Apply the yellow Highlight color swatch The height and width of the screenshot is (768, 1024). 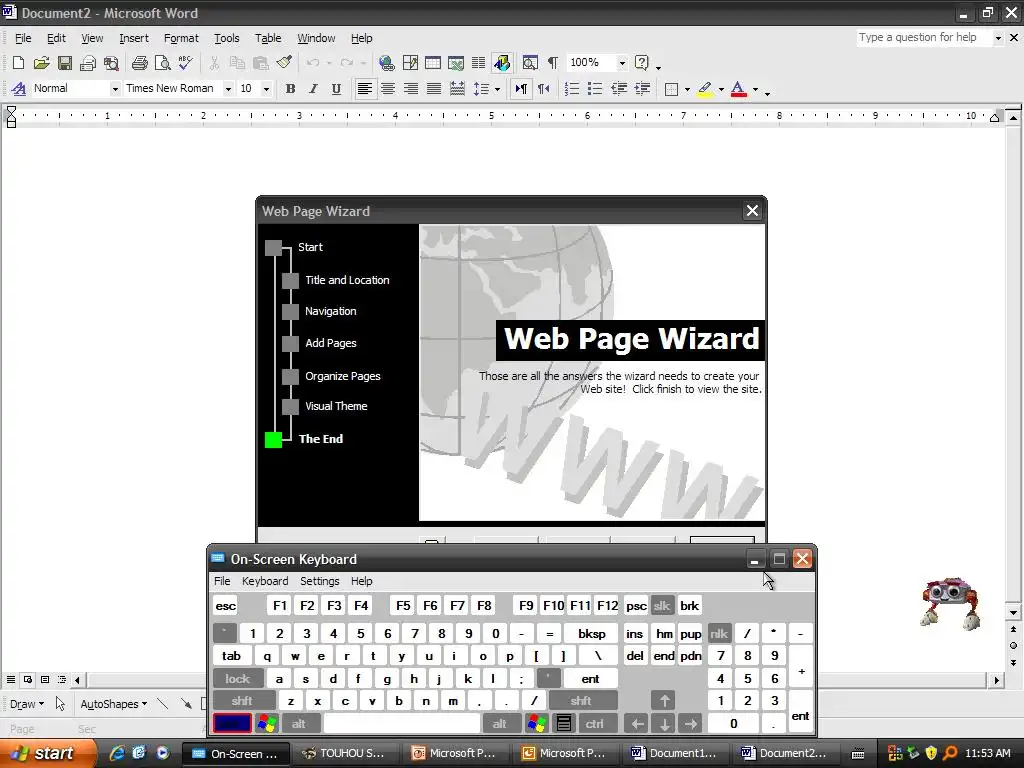pos(705,89)
